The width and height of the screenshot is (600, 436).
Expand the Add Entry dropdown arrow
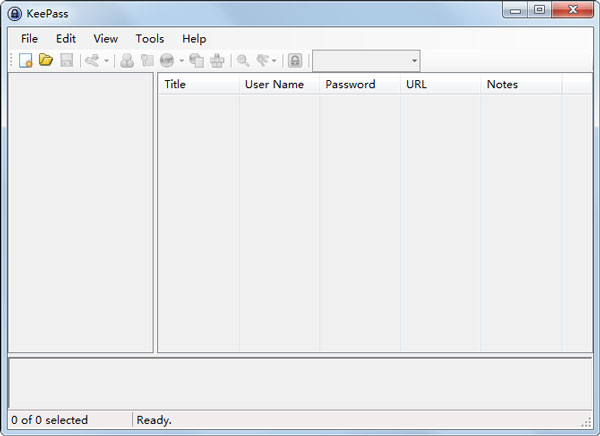point(106,60)
